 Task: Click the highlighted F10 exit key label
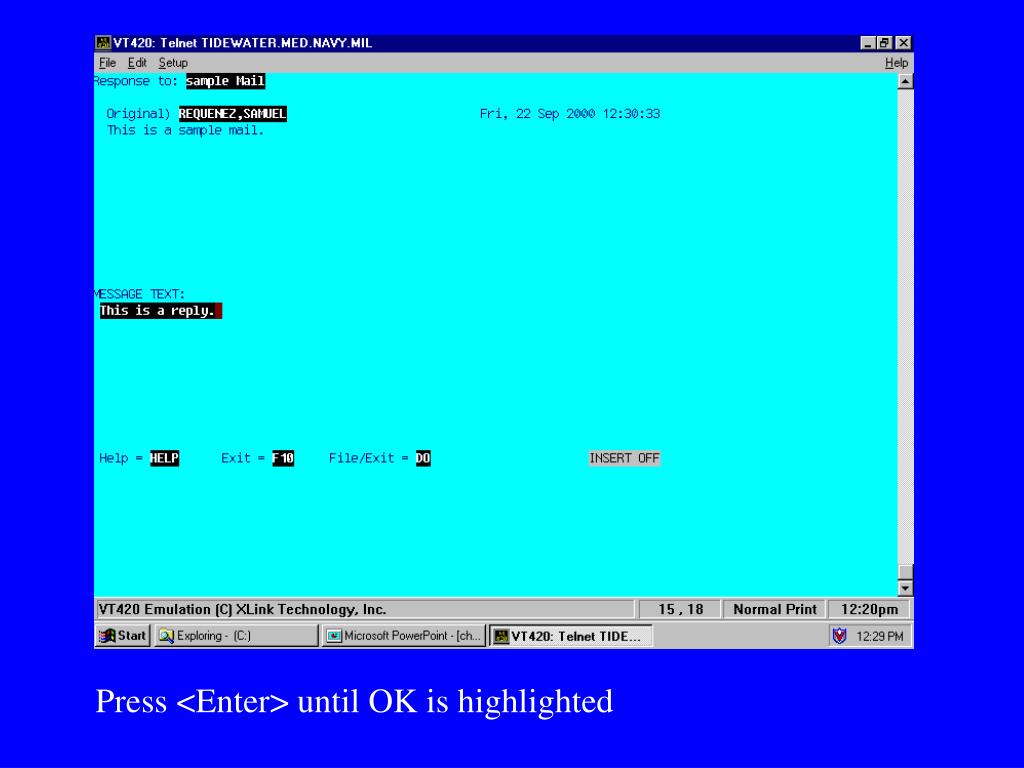coord(283,458)
